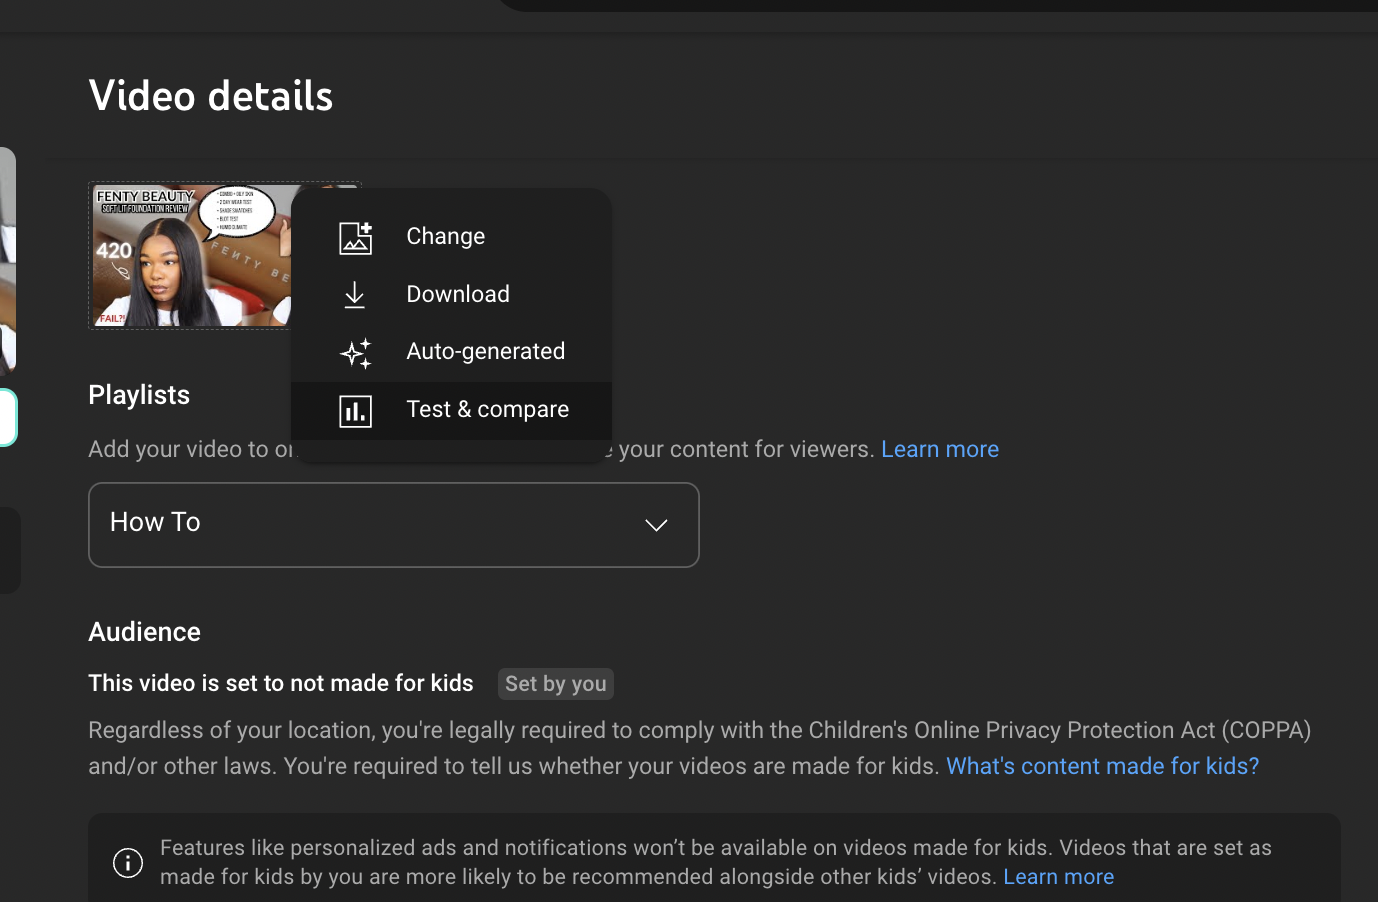Image resolution: width=1378 pixels, height=902 pixels.
Task: Click the info icon in kids notice
Action: coord(128,862)
